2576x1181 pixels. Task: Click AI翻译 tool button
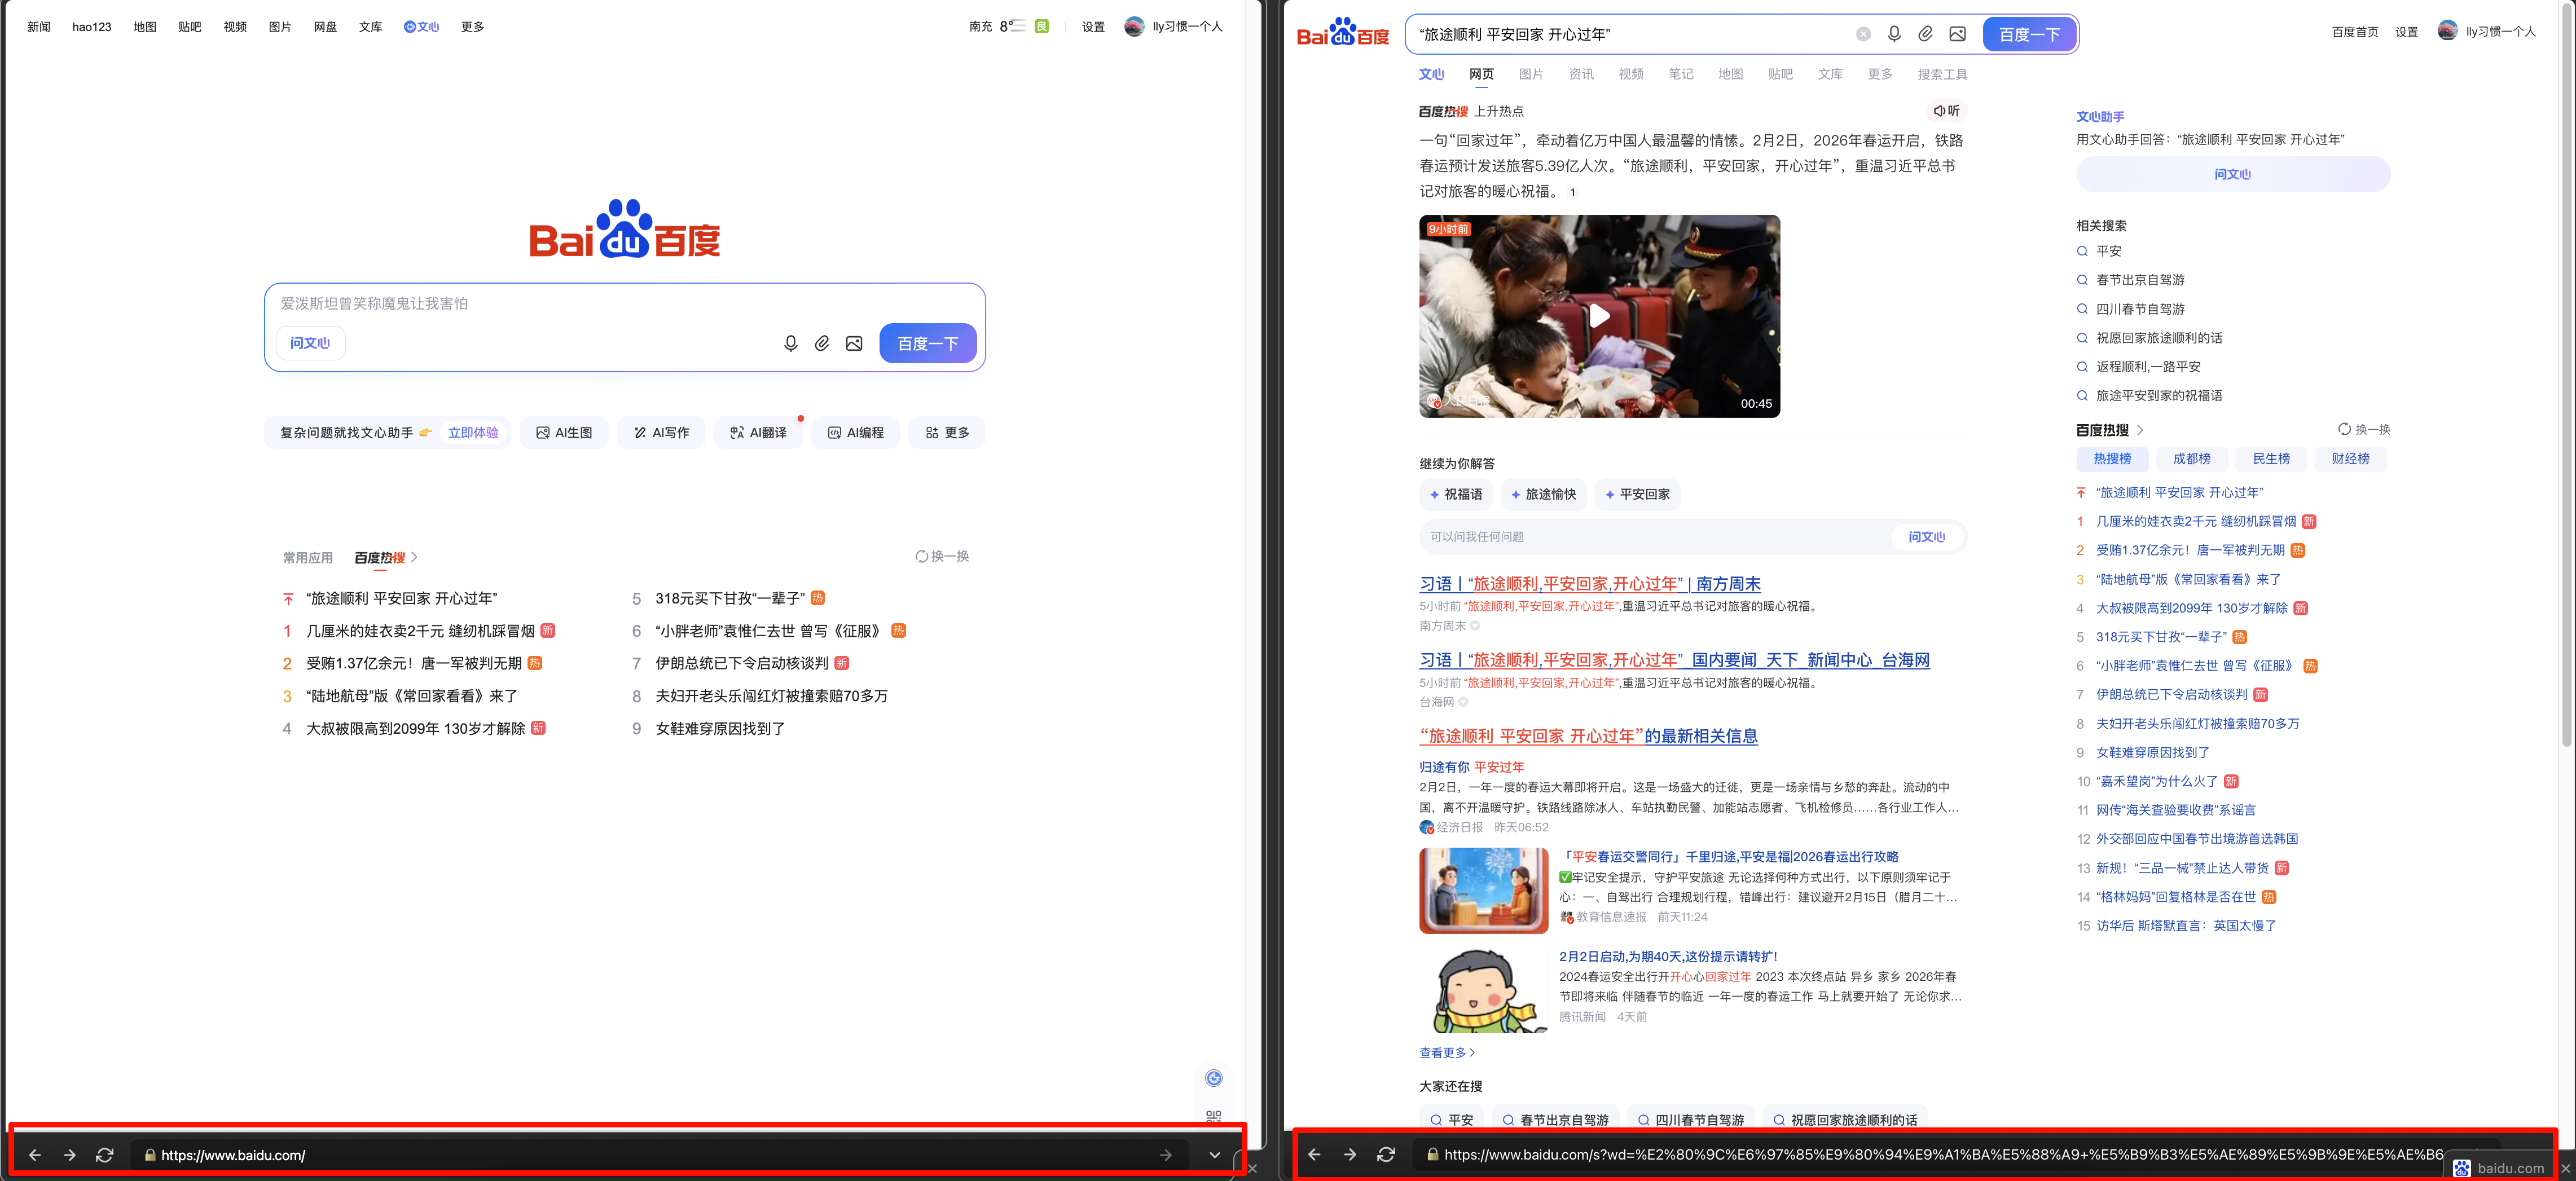pos(758,433)
